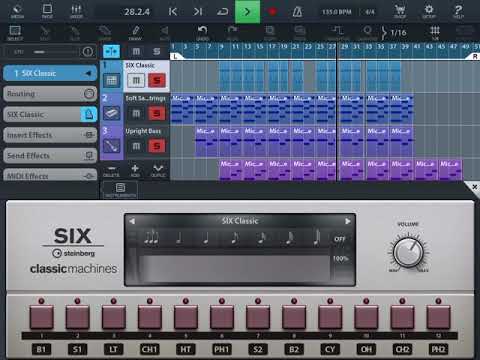Select previous SIX kit preset arrow
The image size is (480, 360).
[x=132, y=221]
